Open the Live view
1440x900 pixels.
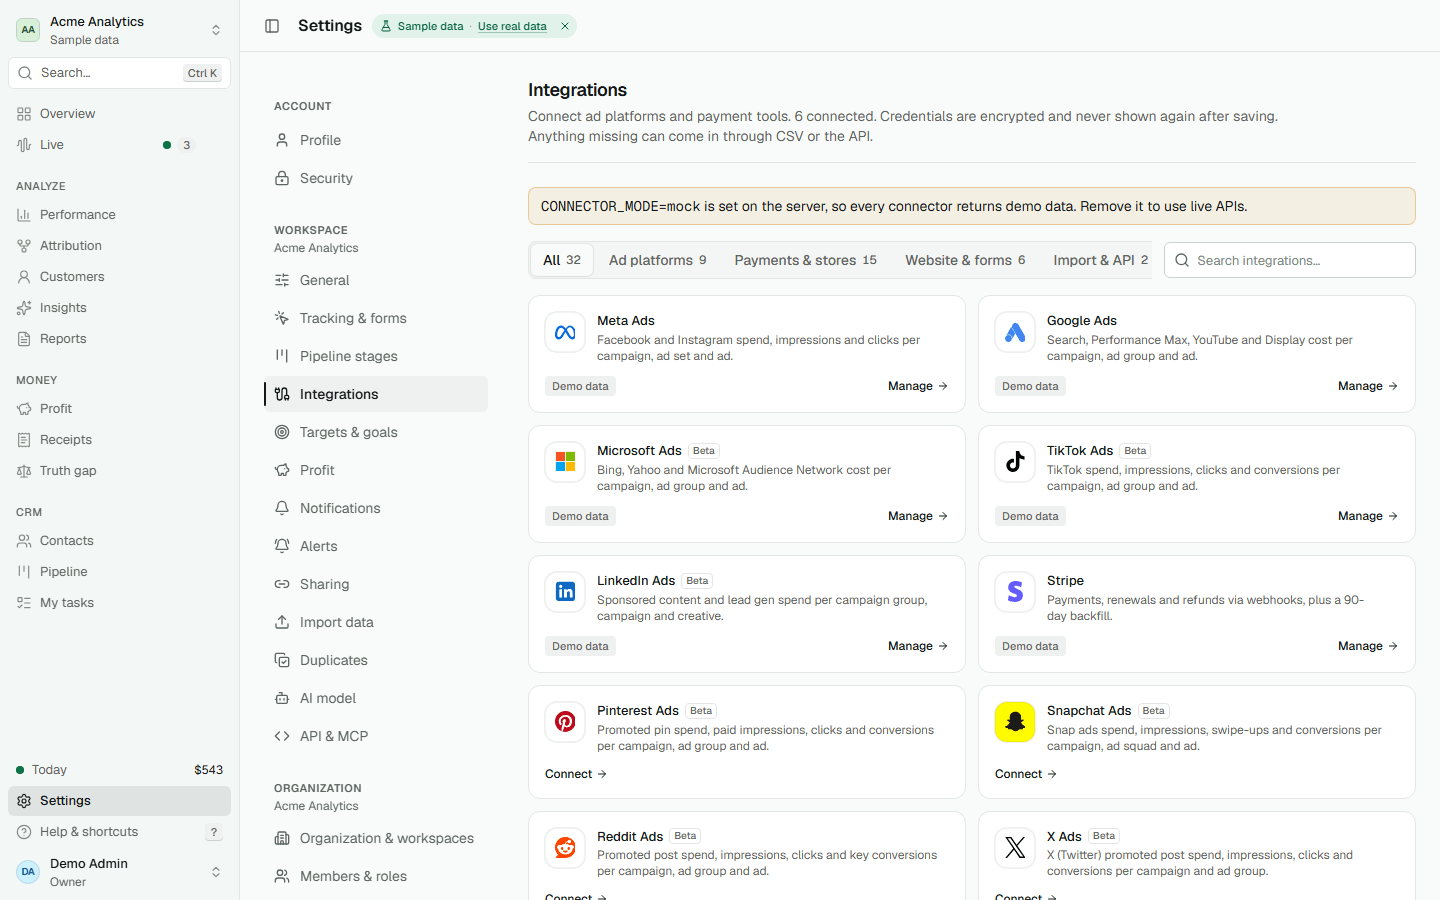pyautogui.click(x=119, y=145)
